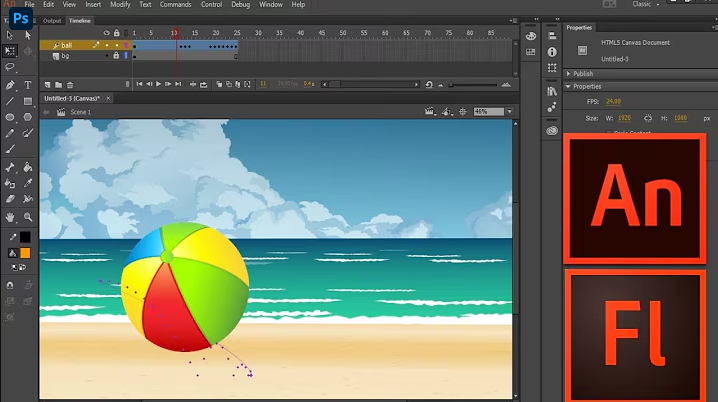
Task: Go to the first frame
Action: [139, 84]
